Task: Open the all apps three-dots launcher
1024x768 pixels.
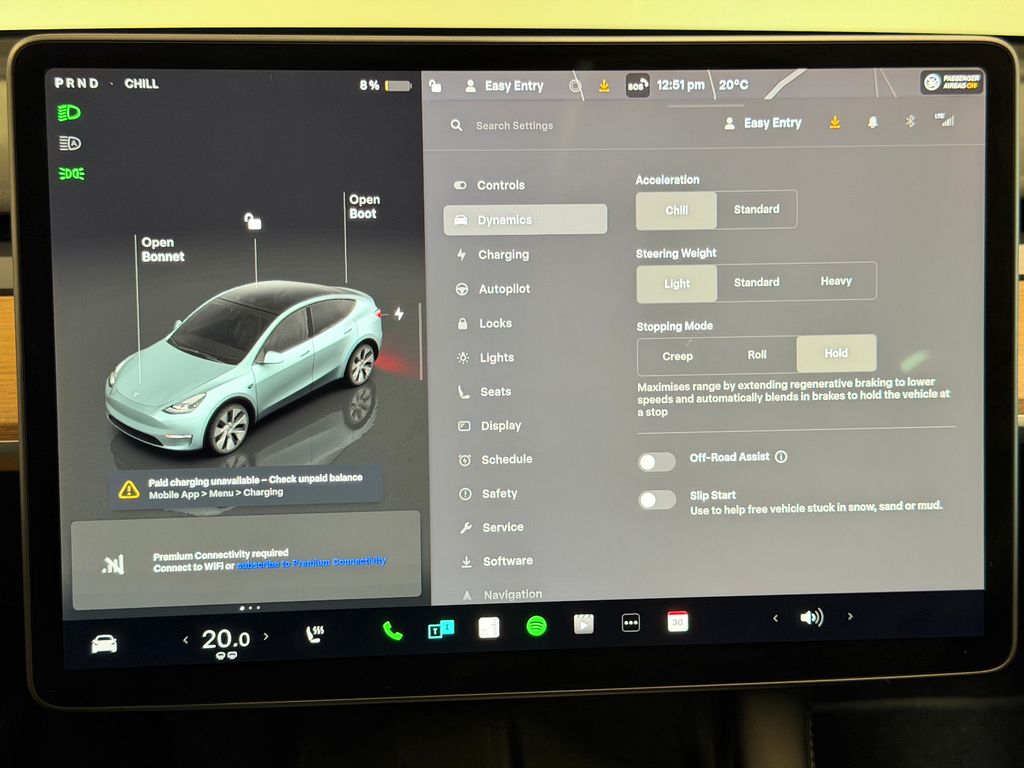Action: (x=630, y=623)
